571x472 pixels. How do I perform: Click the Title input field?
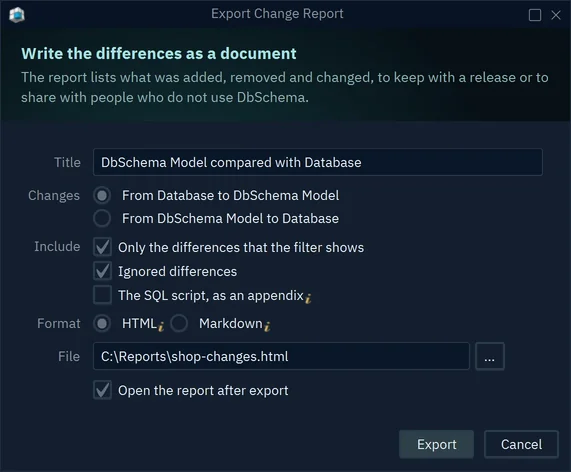click(318, 162)
